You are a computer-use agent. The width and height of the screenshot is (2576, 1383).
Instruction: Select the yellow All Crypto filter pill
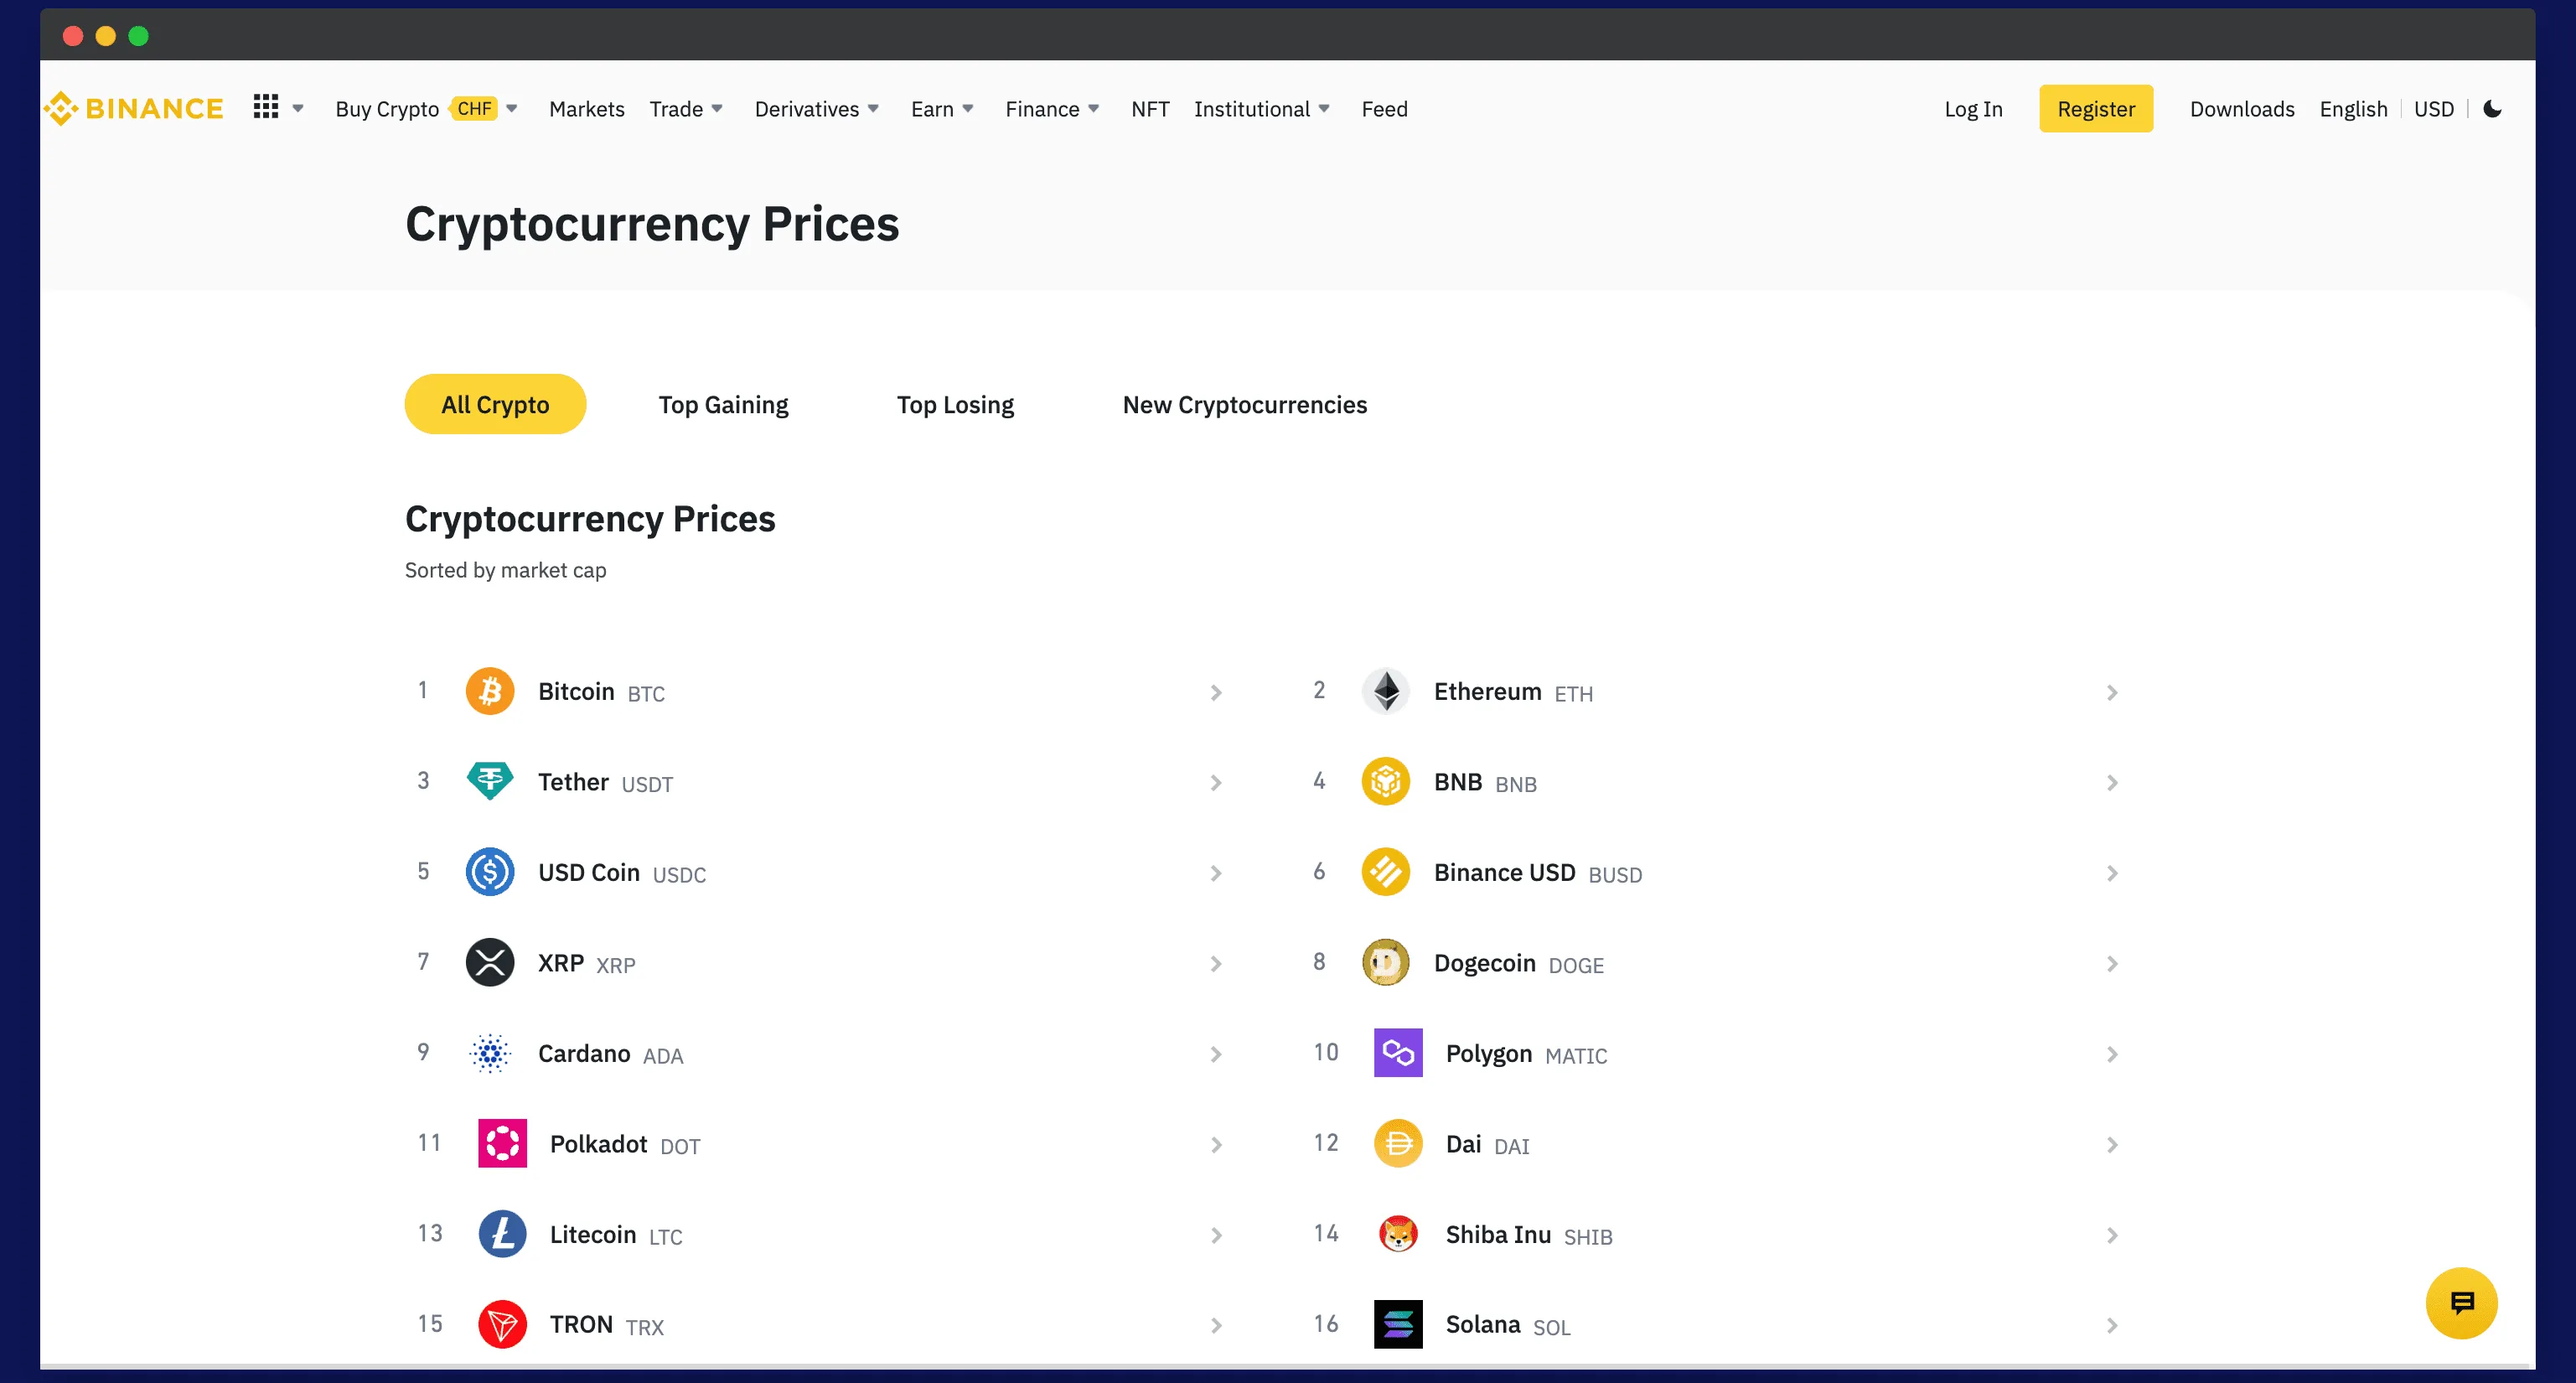click(x=494, y=404)
